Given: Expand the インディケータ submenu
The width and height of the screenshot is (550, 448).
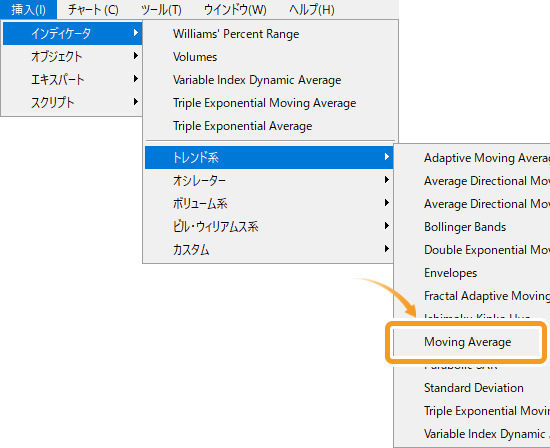Looking at the screenshot, I should click(72, 33).
